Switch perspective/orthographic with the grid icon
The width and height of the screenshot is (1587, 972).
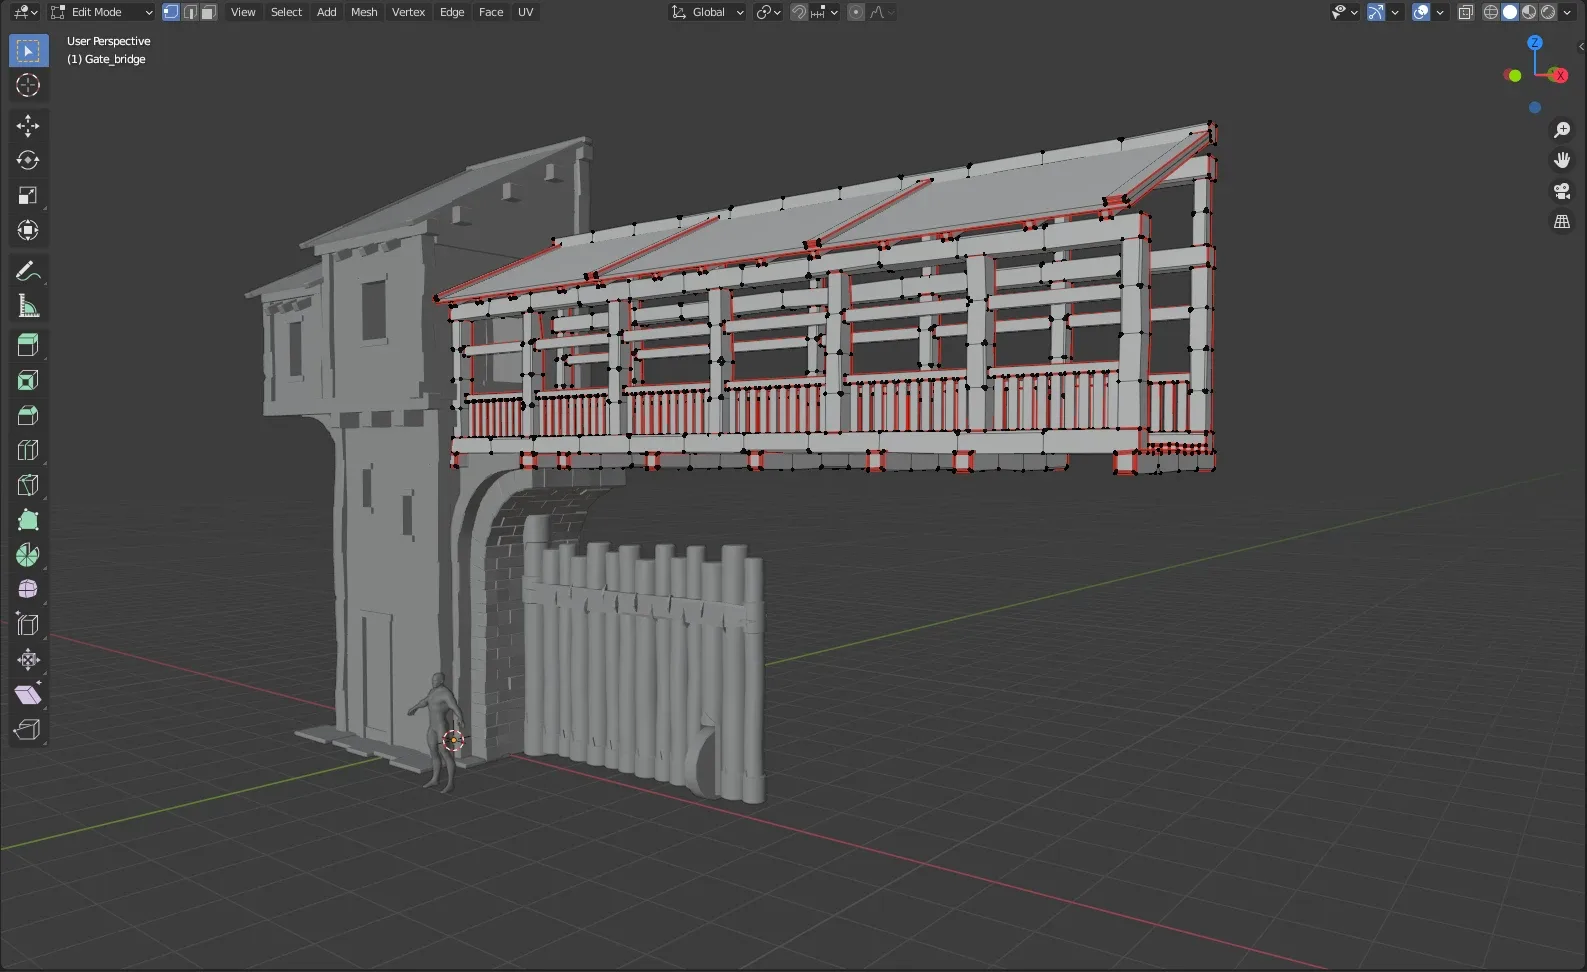point(1561,221)
